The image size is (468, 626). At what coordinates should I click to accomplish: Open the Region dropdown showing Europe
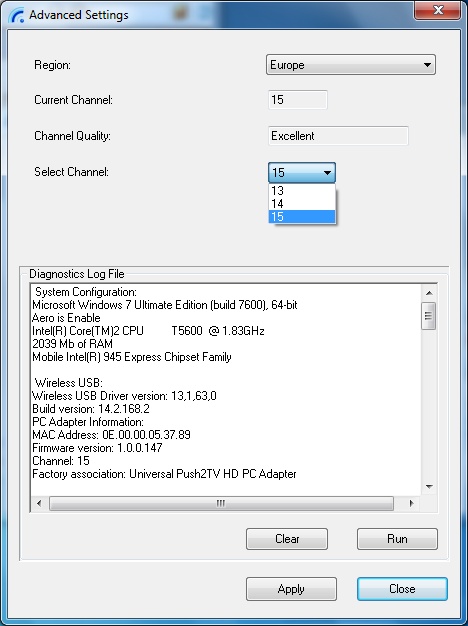pyautogui.click(x=351, y=65)
